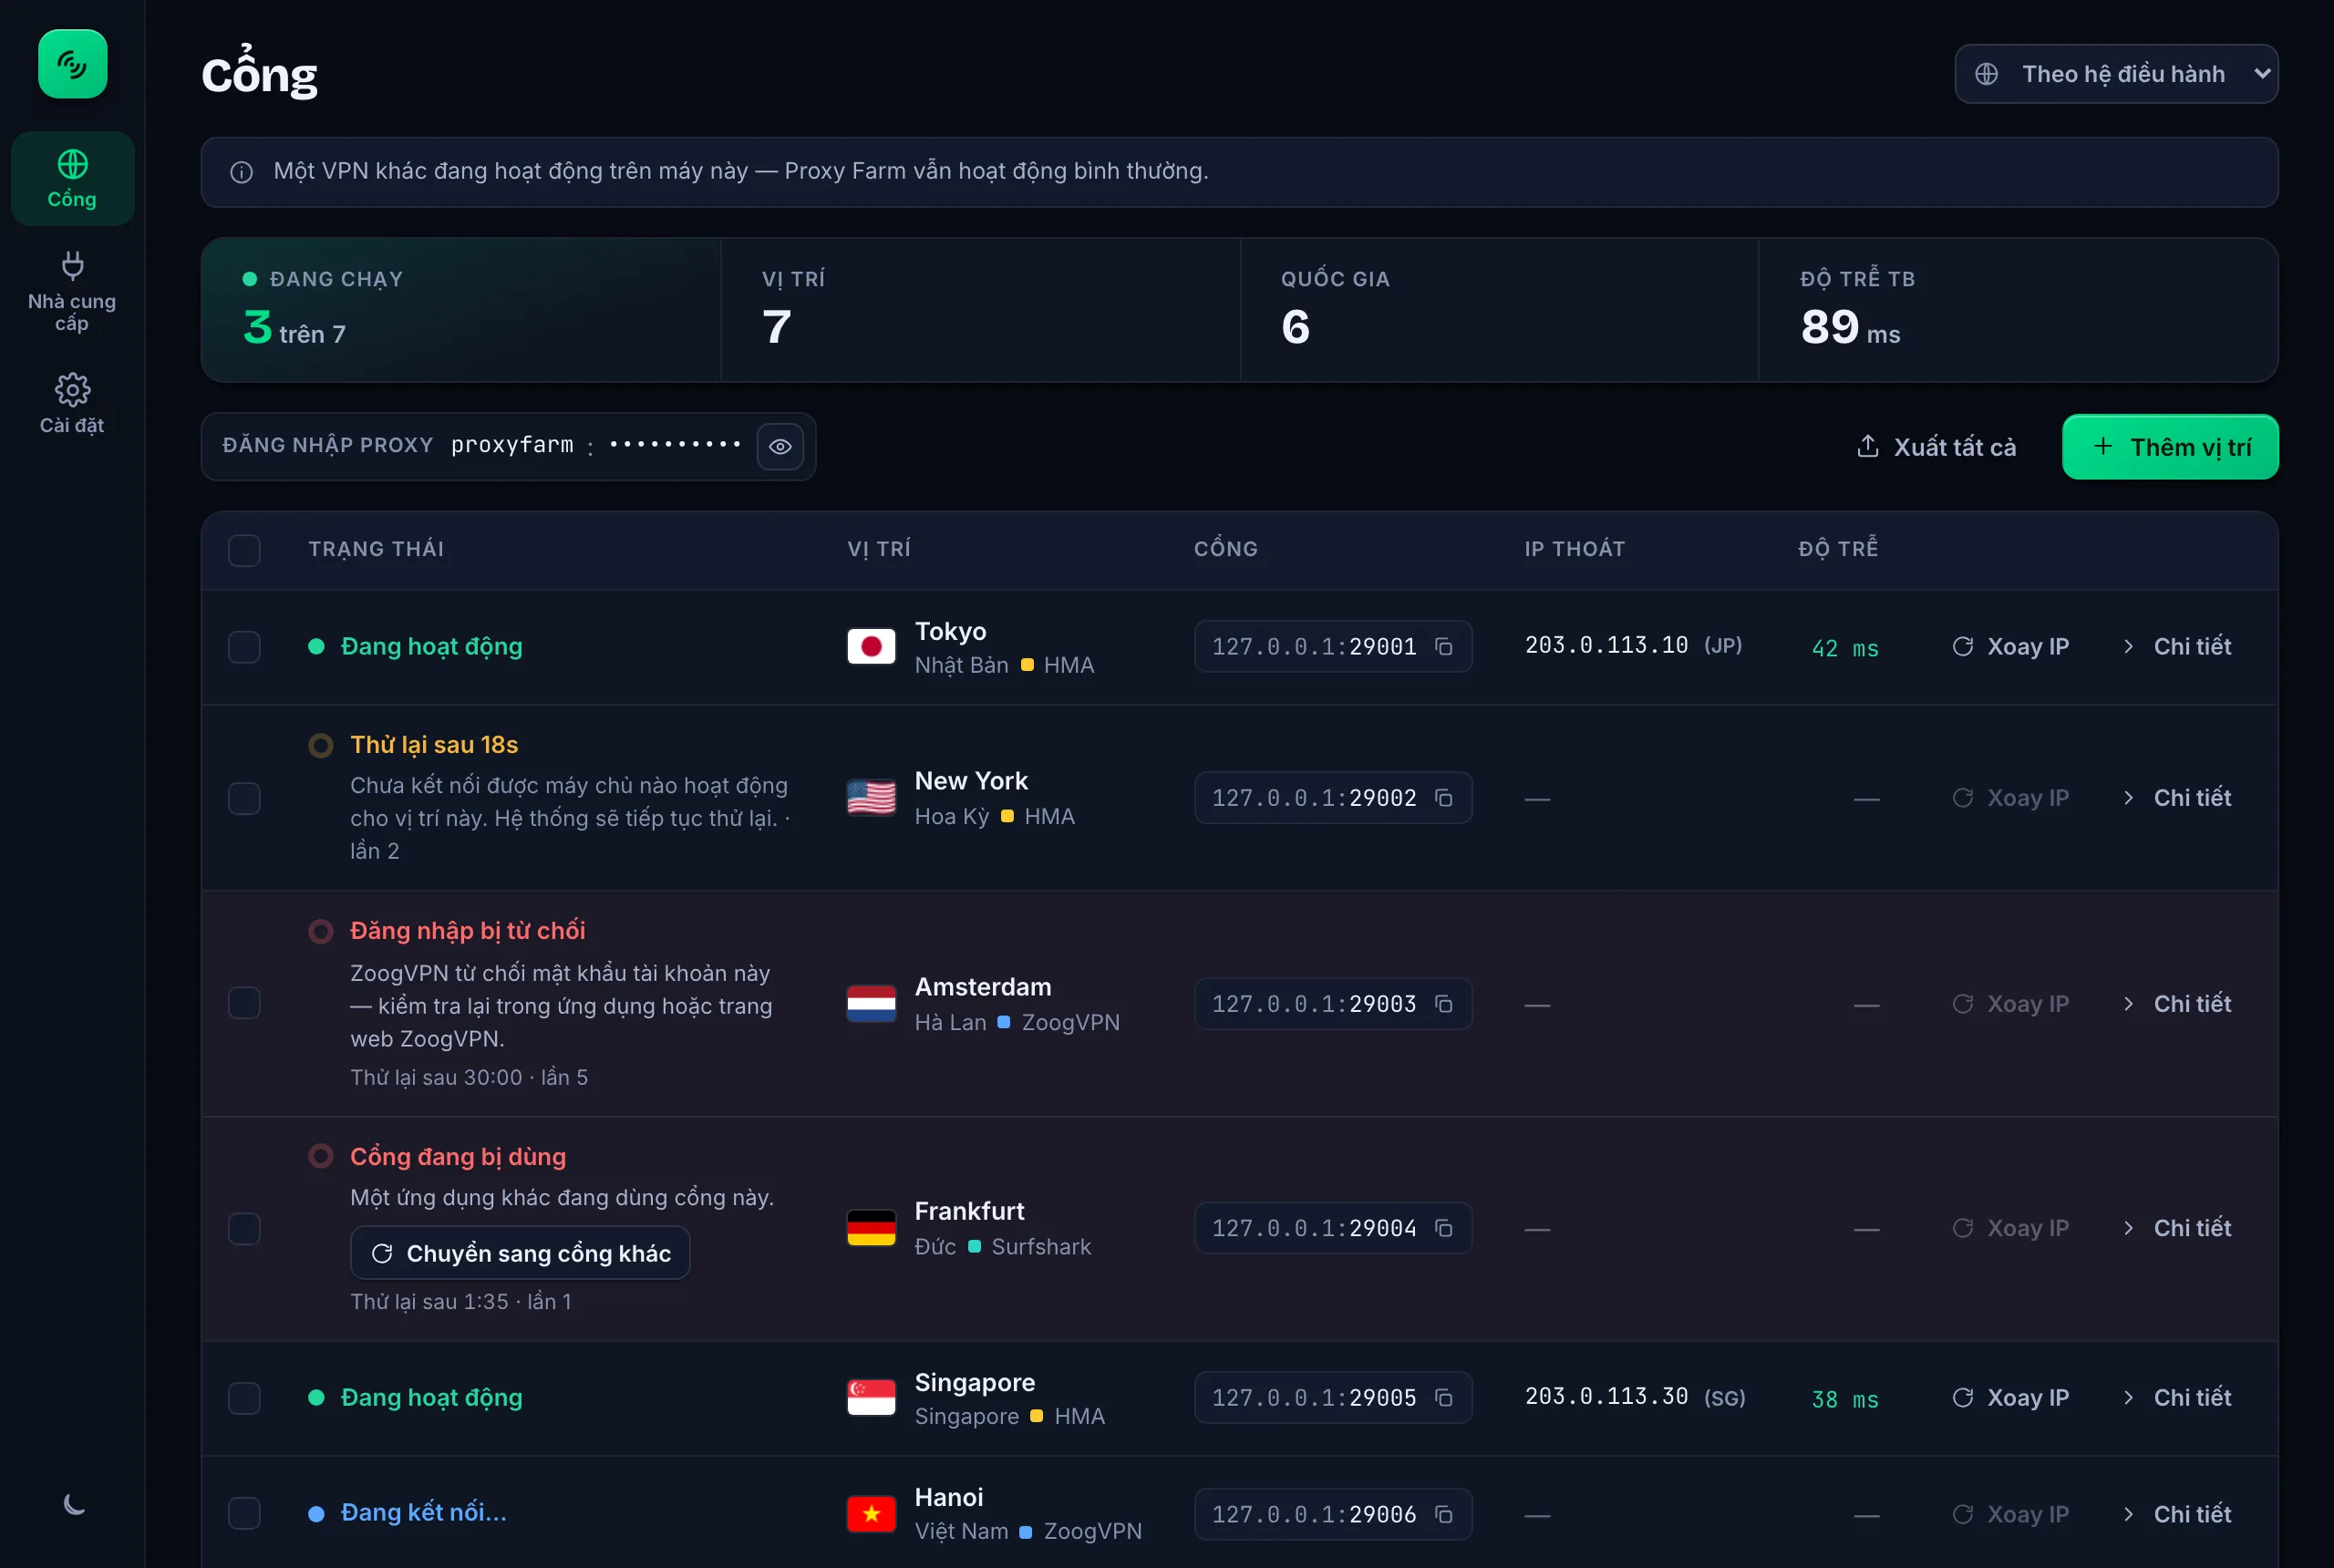
Task: Expand Chi tiết for Amsterdam
Action: point(2176,1003)
